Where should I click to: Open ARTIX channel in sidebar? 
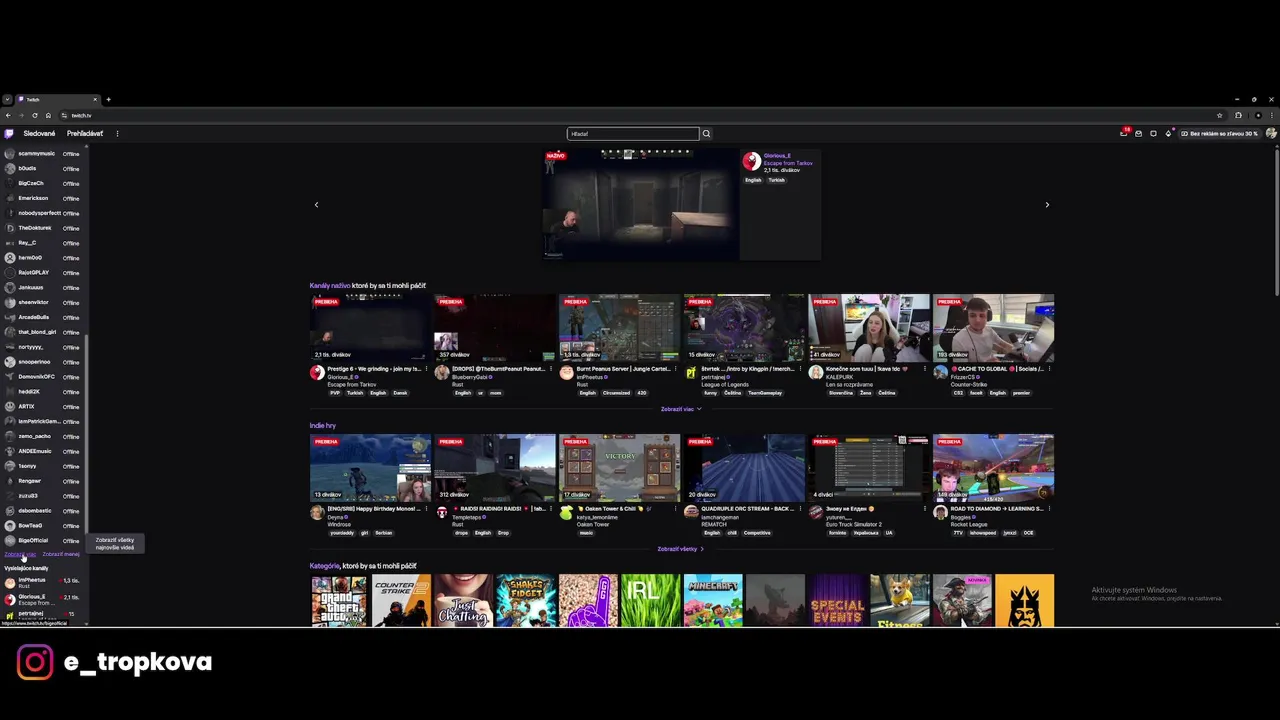[x=43, y=406]
